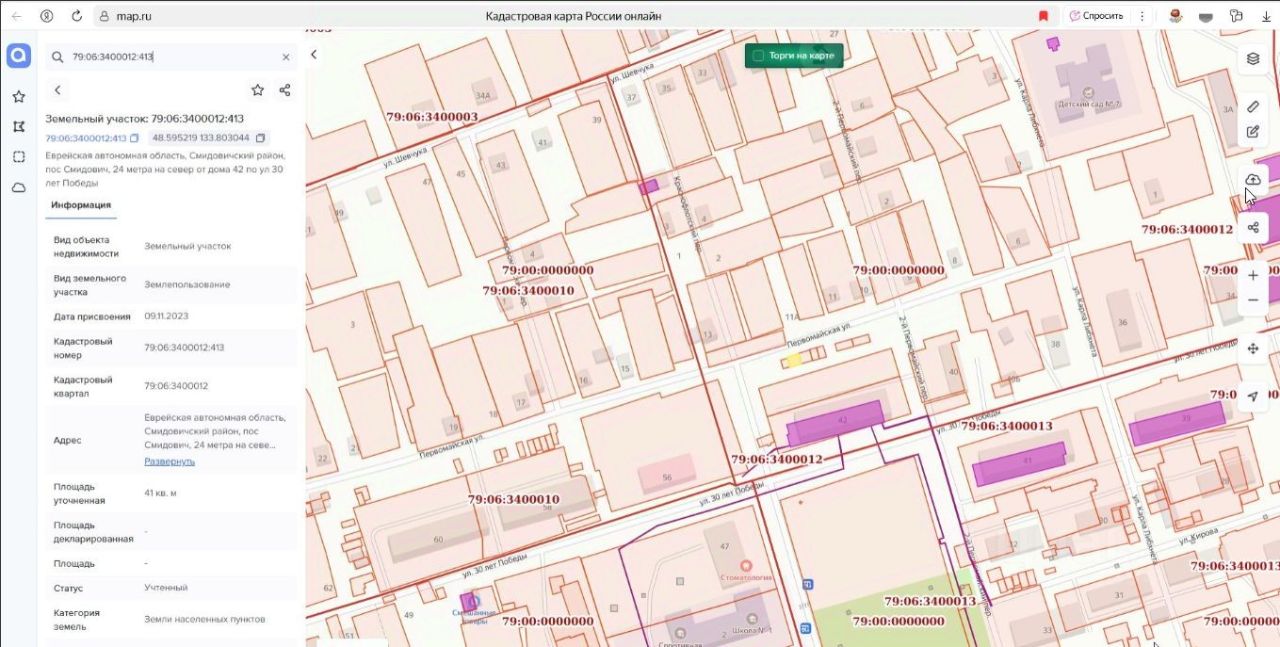The width and height of the screenshot is (1280, 647).
Task: Share this parcel from the panel header
Action: click(285, 90)
